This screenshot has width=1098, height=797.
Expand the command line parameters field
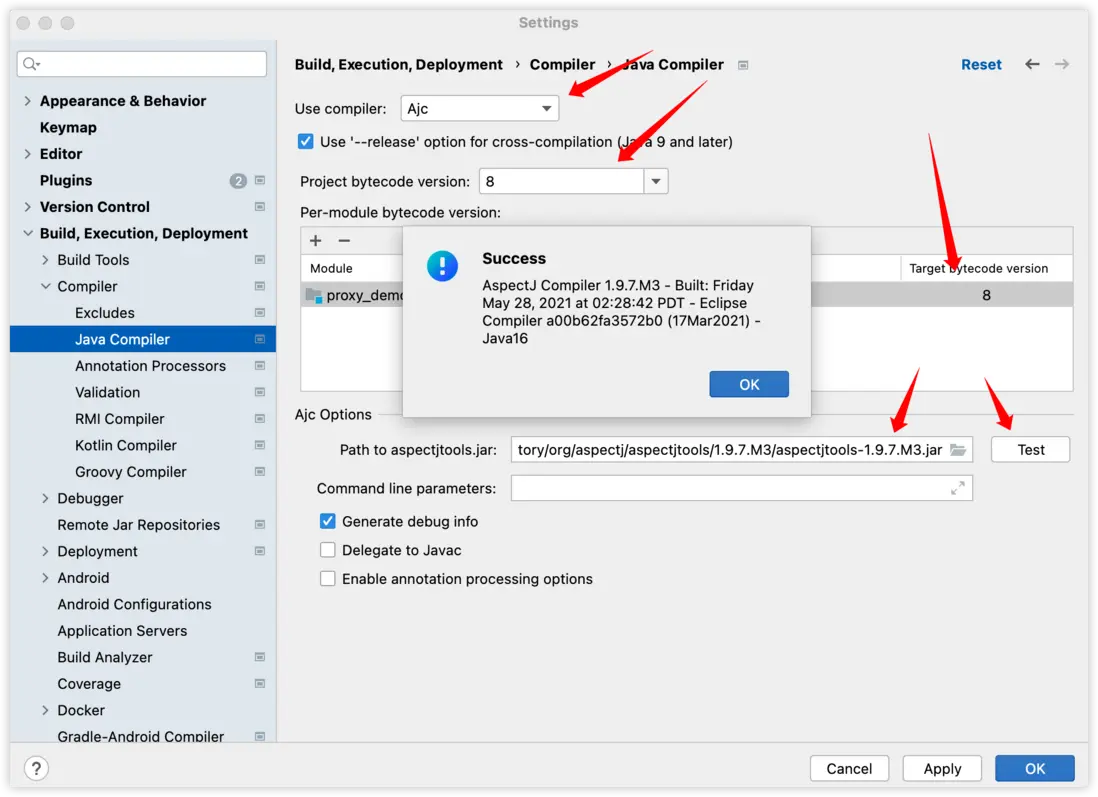coord(957,488)
